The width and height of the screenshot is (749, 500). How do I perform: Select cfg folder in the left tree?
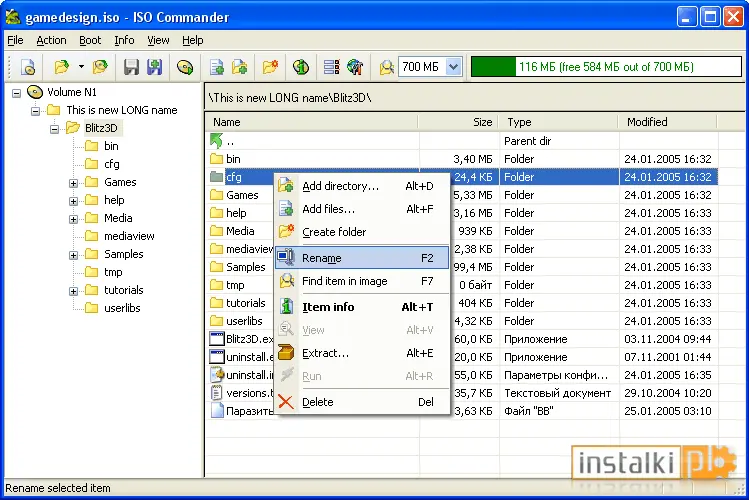point(112,164)
